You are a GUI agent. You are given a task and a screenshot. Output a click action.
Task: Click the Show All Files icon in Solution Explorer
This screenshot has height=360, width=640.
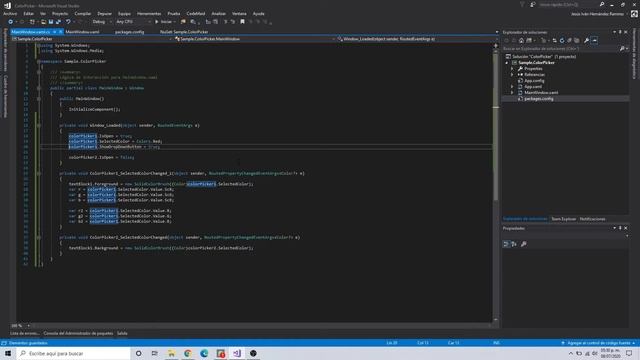[577, 40]
